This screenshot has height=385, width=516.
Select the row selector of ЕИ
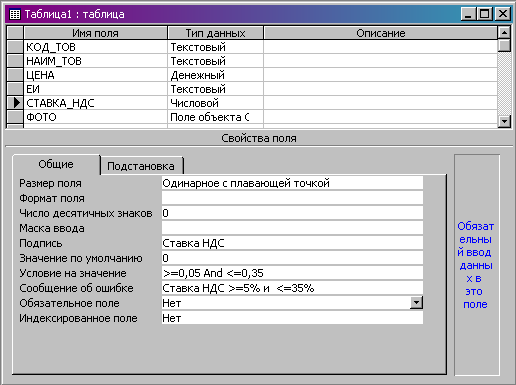point(15,89)
